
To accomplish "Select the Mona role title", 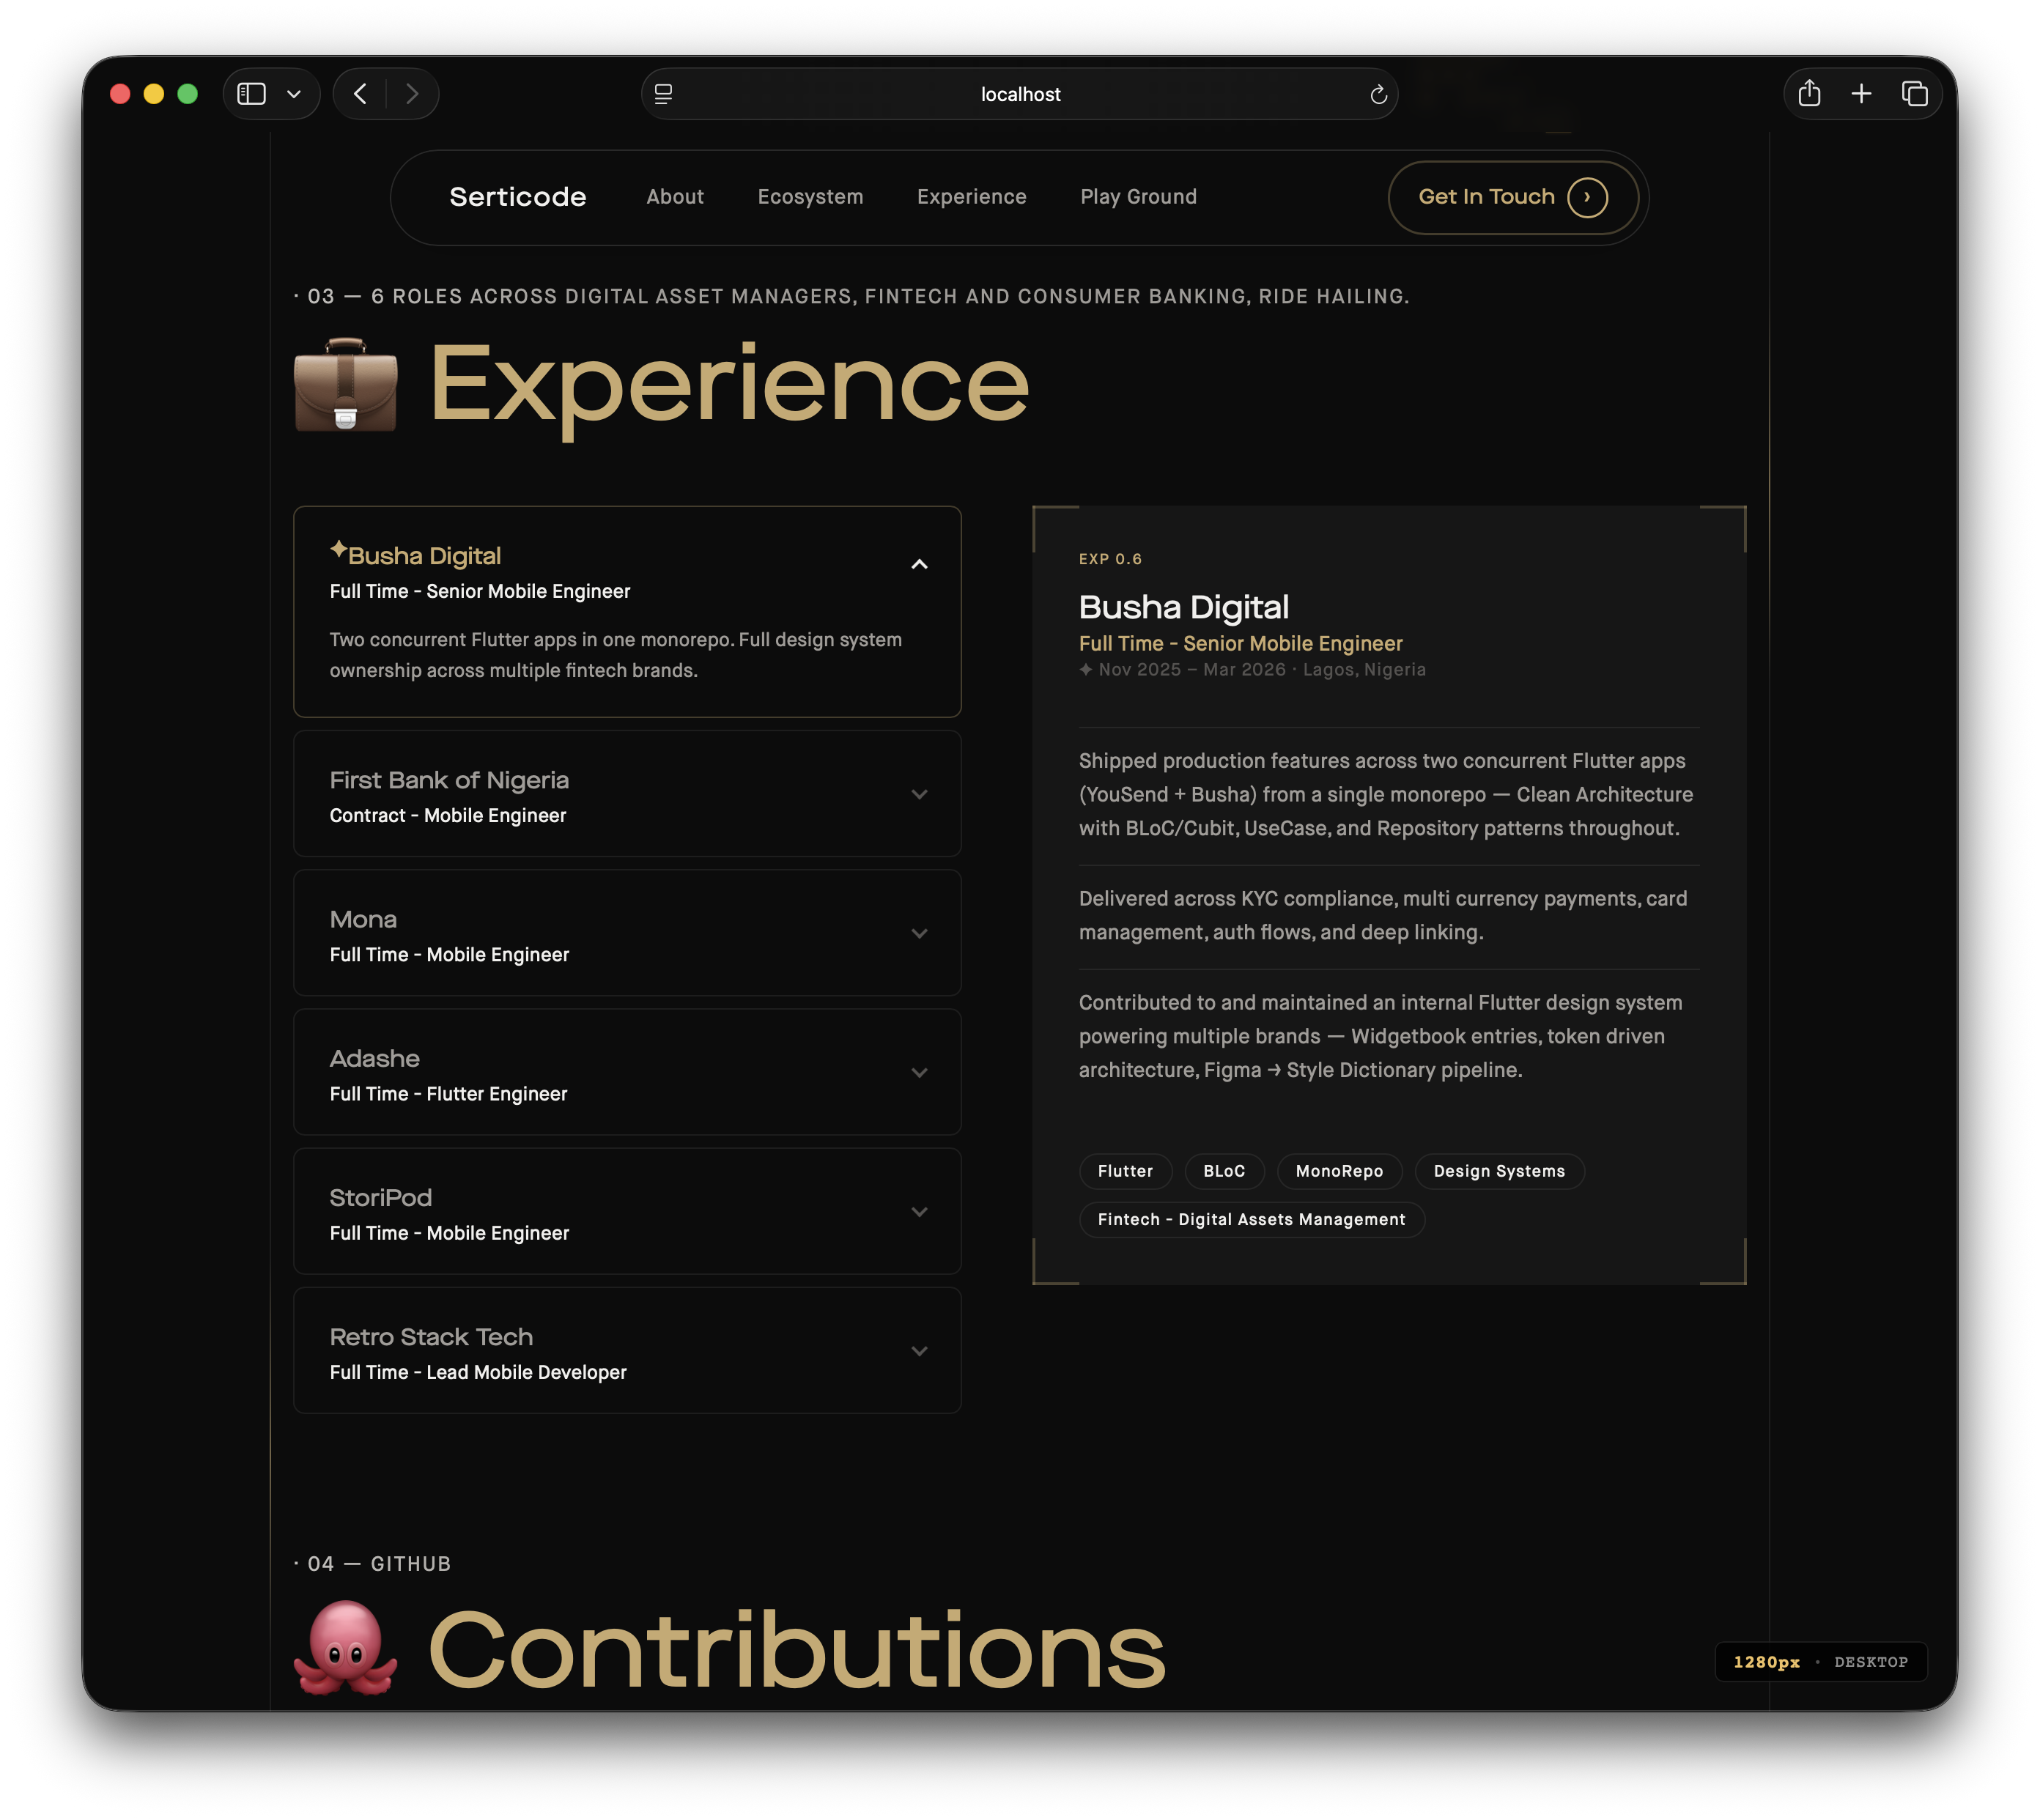I will tap(363, 919).
